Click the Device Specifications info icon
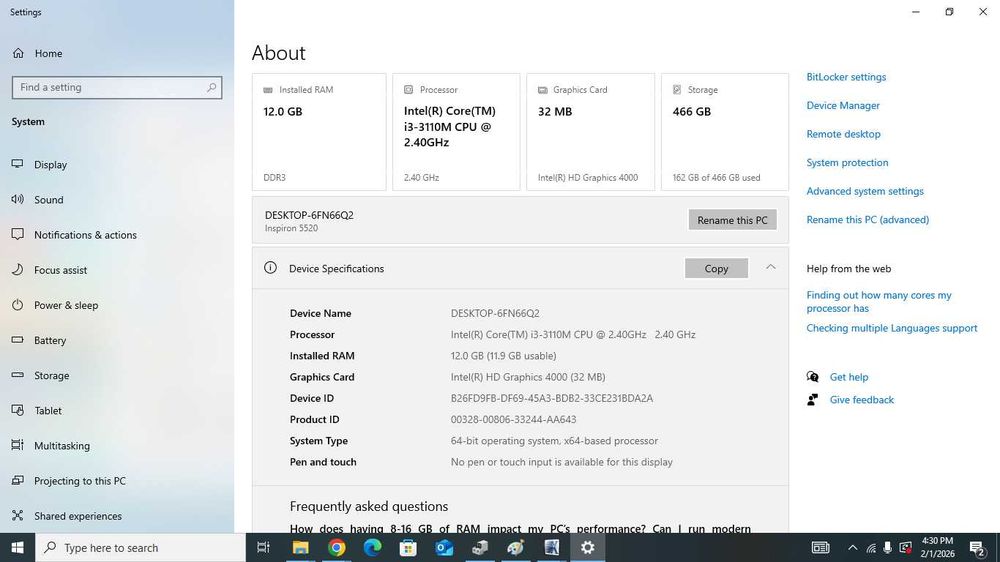This screenshot has width=1000, height=562. click(270, 268)
